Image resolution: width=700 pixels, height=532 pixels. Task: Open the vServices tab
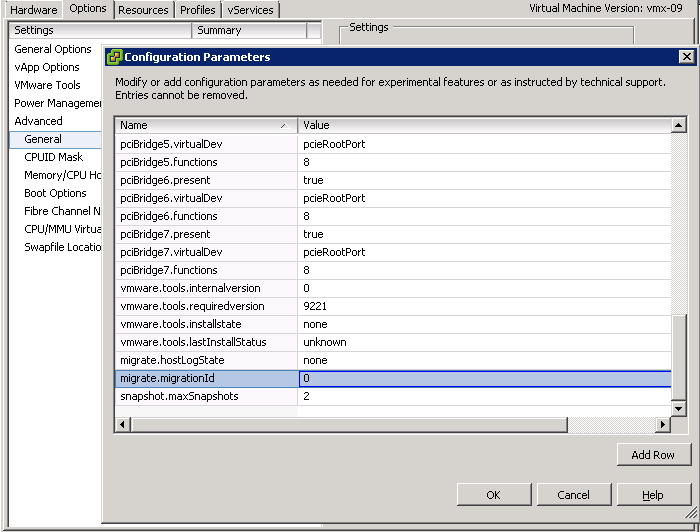click(250, 10)
